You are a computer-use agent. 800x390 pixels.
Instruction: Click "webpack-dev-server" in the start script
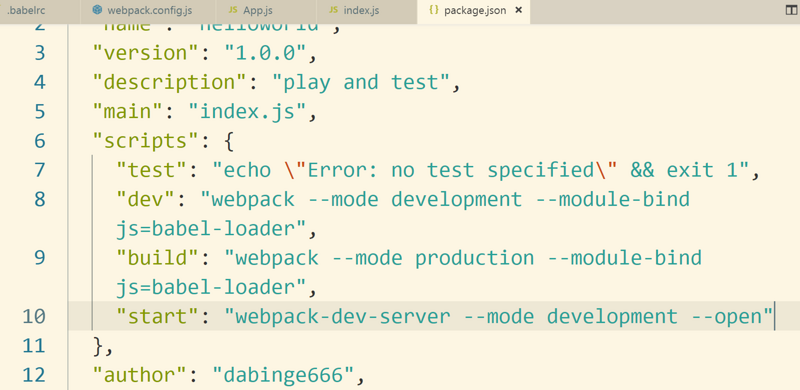(343, 316)
